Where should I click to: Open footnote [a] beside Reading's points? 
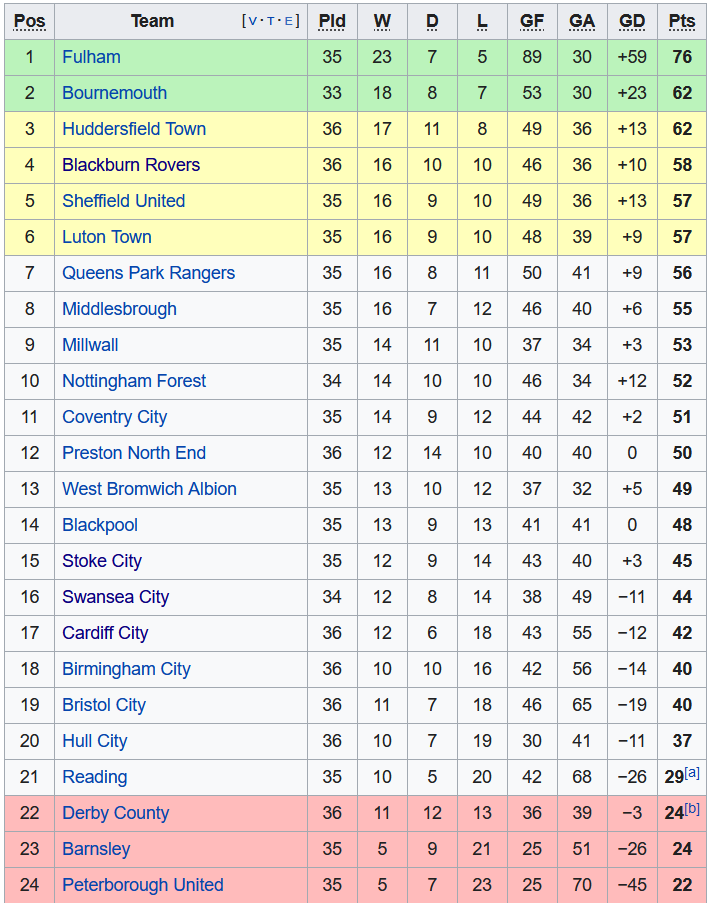pos(692,772)
